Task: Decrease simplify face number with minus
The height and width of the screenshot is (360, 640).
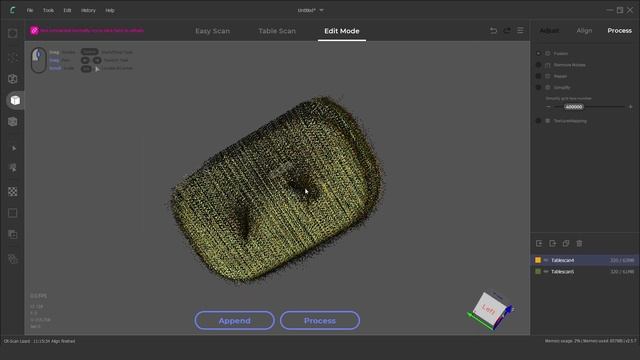Action: 548,107
